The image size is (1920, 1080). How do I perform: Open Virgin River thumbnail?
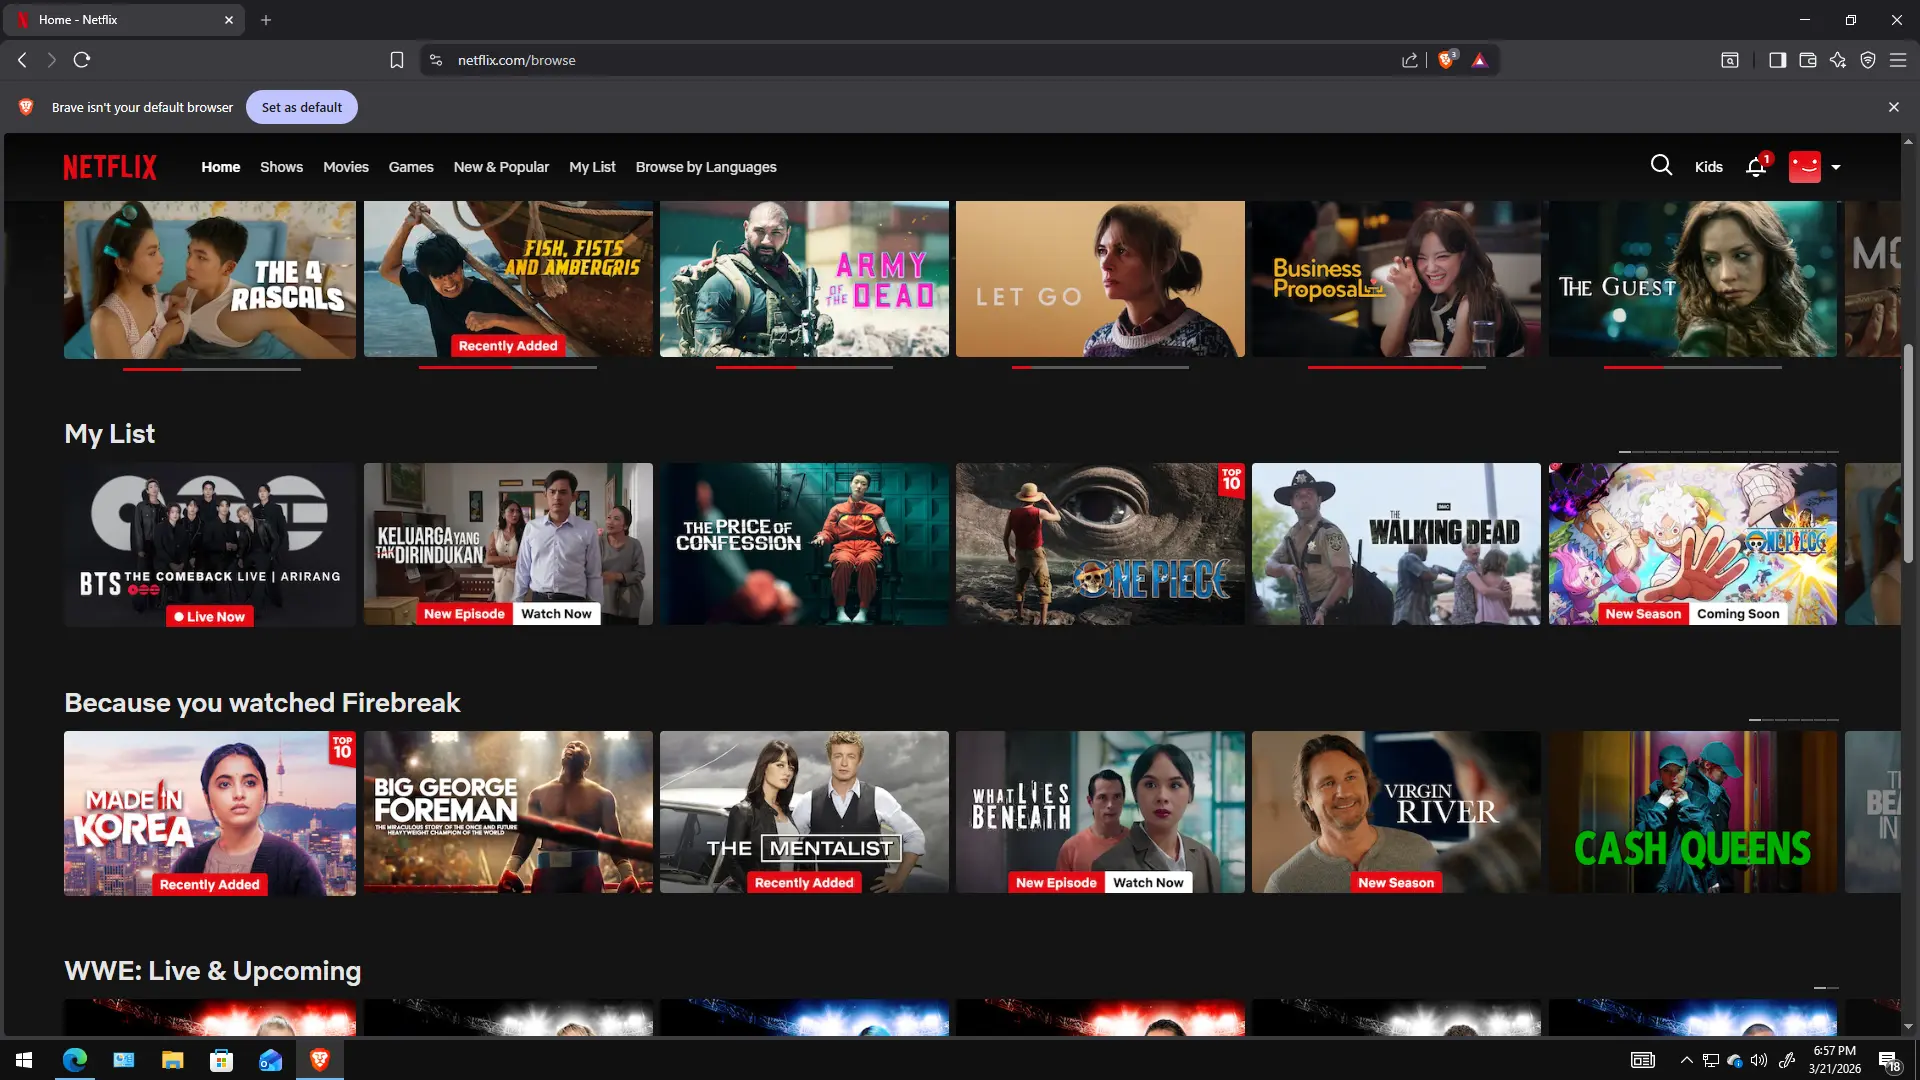click(1396, 812)
